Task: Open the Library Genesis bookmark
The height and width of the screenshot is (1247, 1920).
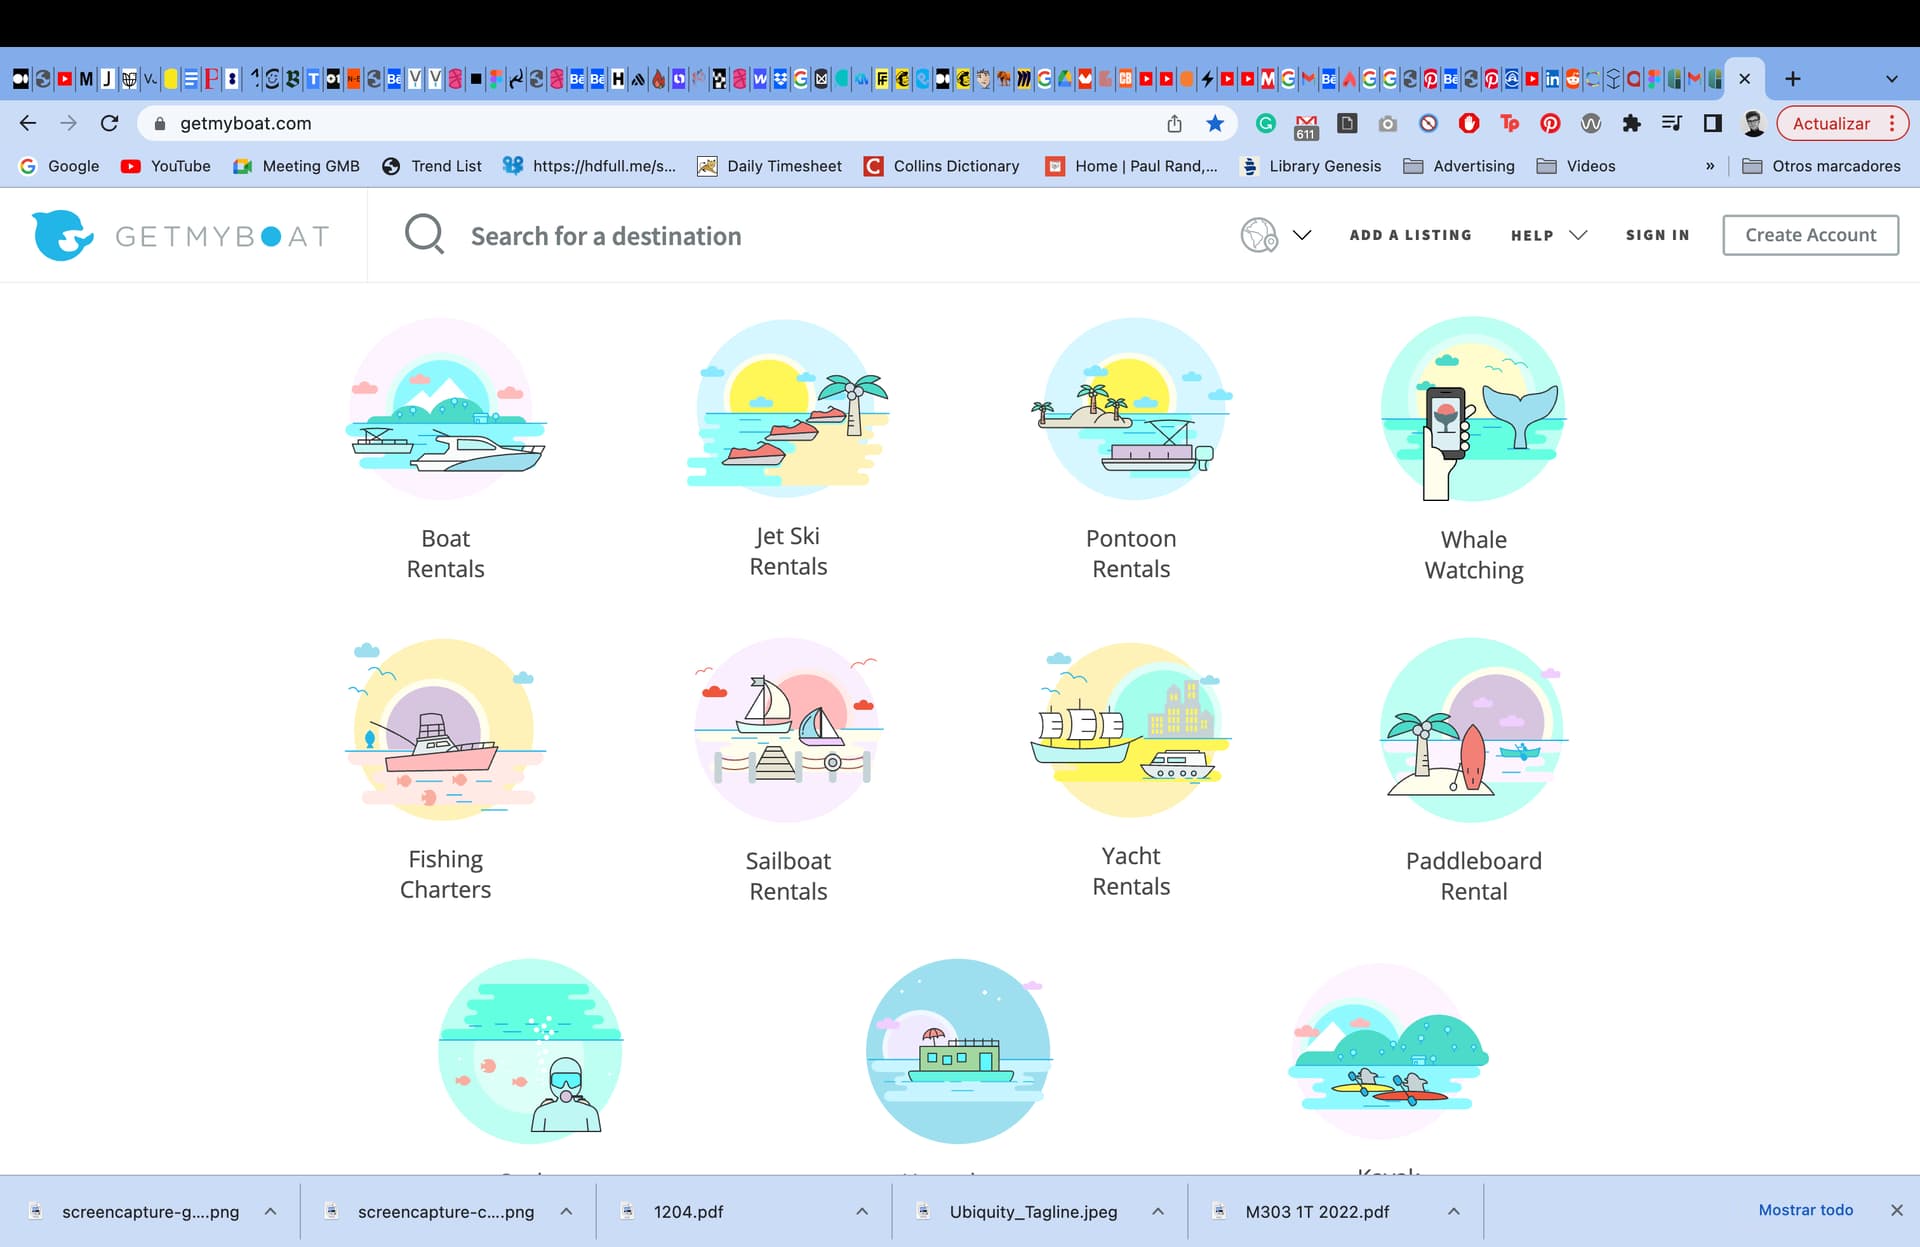Action: pyautogui.click(x=1310, y=166)
